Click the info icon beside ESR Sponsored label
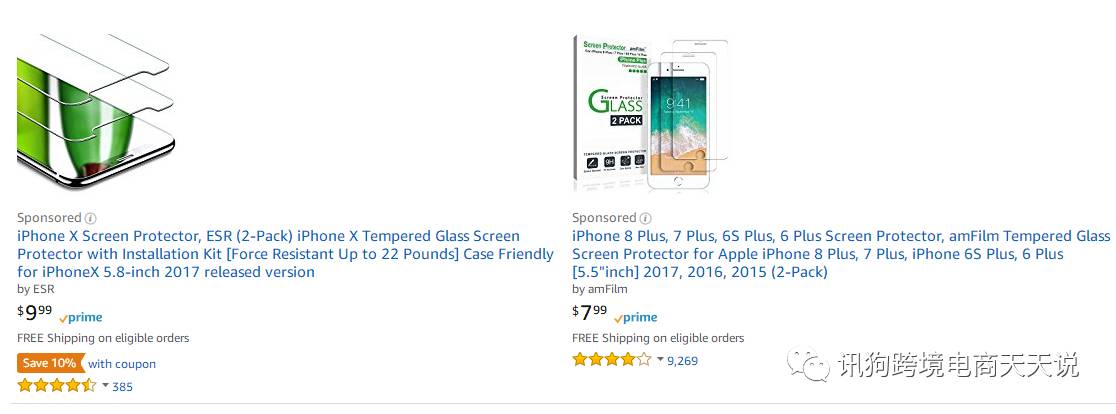 90,218
